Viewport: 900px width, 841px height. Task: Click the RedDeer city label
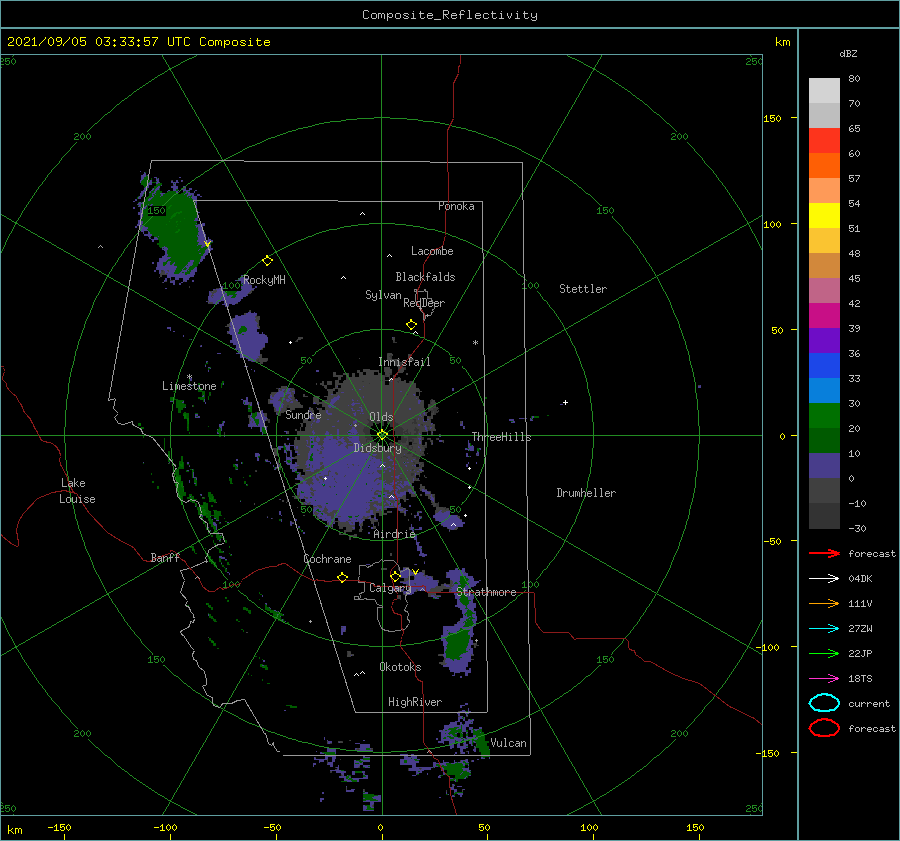click(424, 303)
